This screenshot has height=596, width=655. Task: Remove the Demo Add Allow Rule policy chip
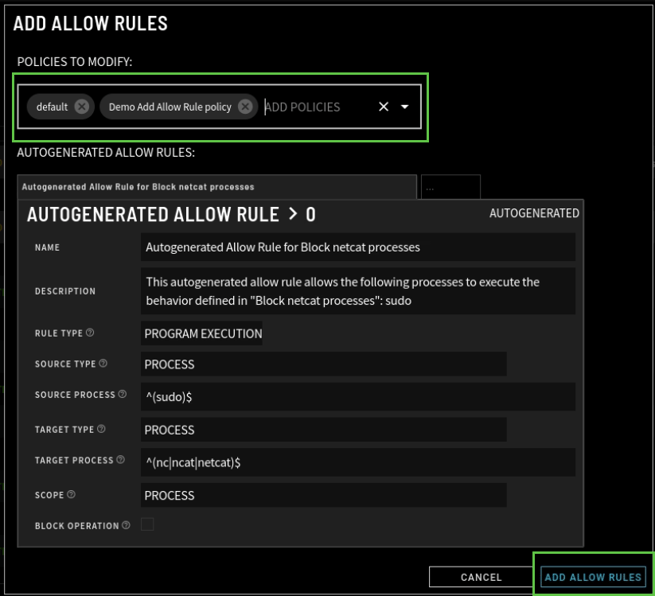click(x=245, y=107)
